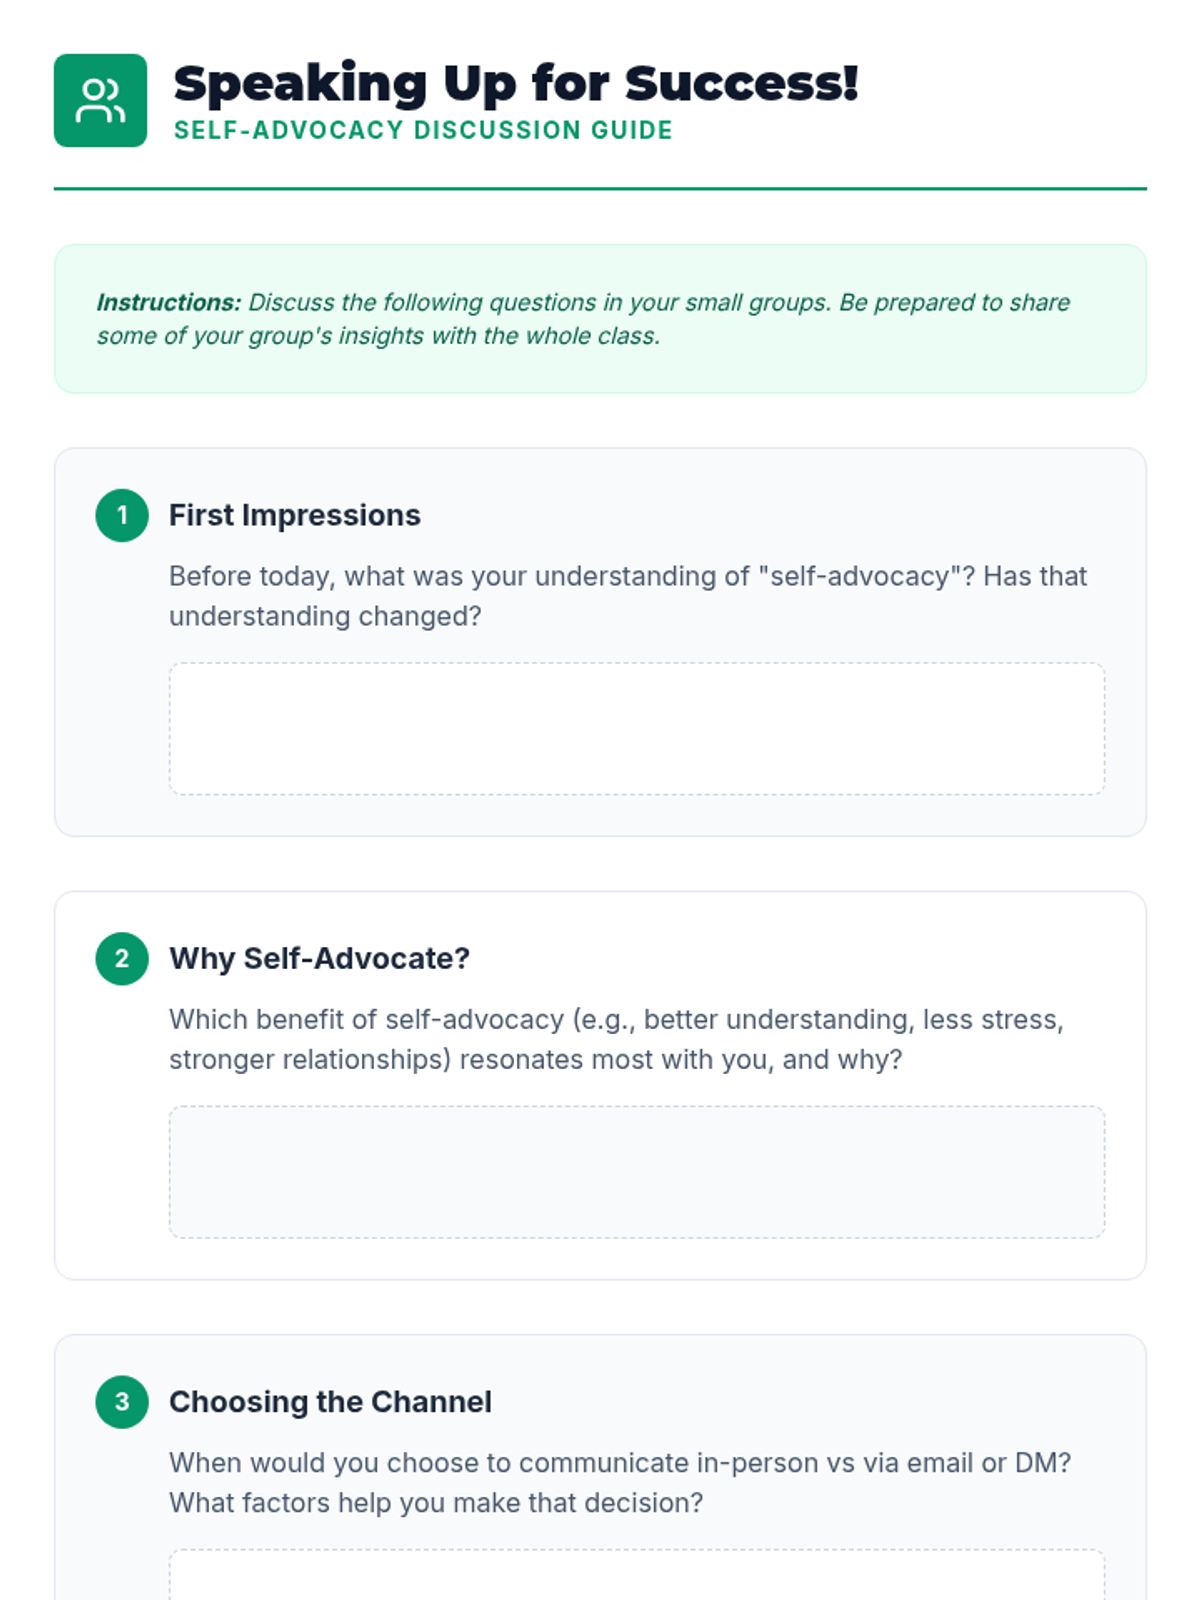
Task: Click the 'Speaking Up for Success!' title
Action: pyautogui.click(x=515, y=83)
